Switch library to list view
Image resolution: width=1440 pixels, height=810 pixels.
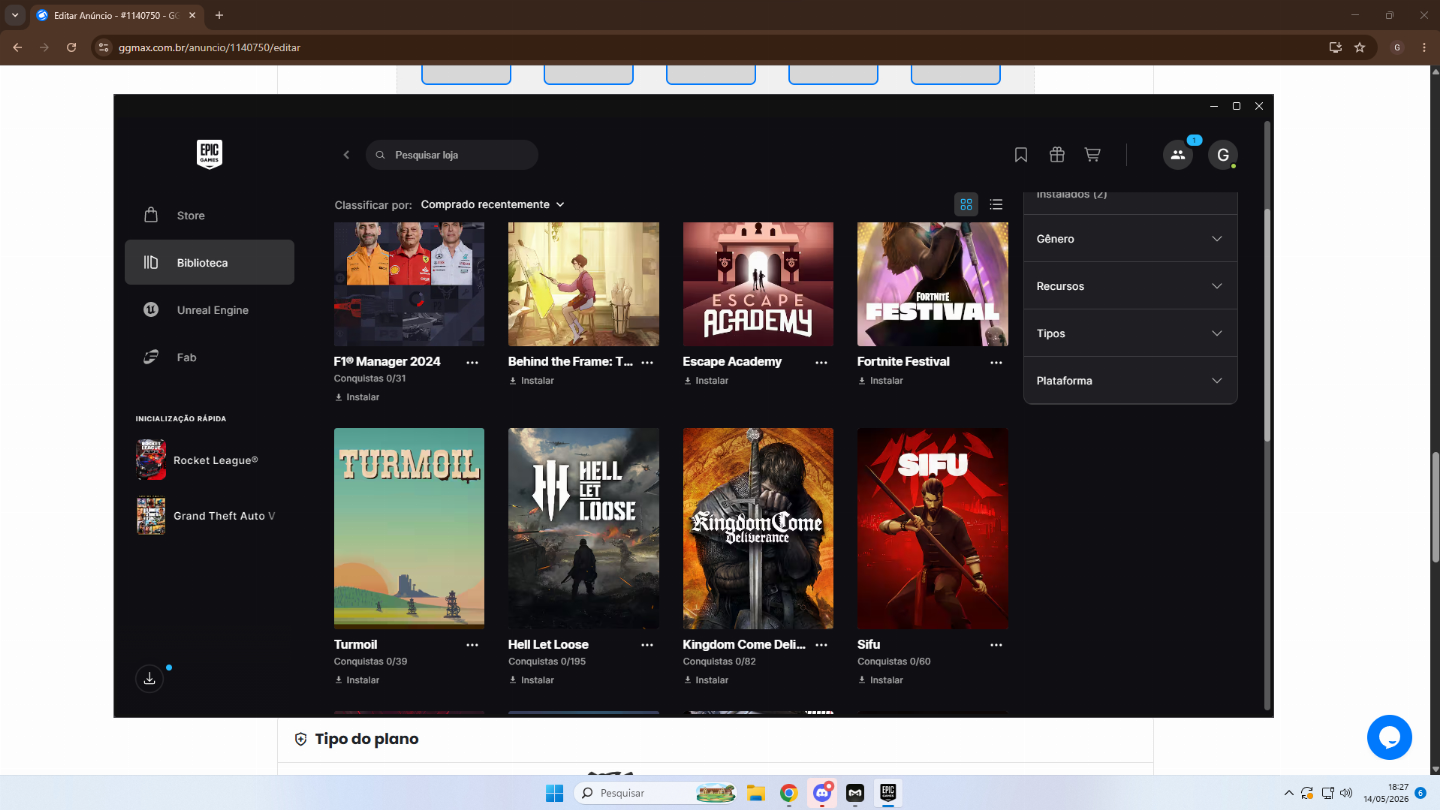tap(996, 204)
